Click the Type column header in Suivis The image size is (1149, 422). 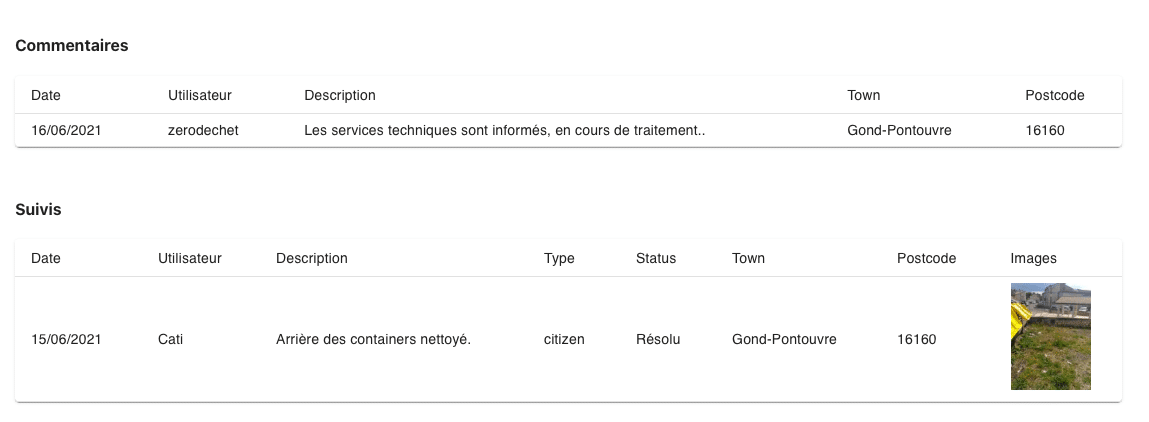click(559, 258)
